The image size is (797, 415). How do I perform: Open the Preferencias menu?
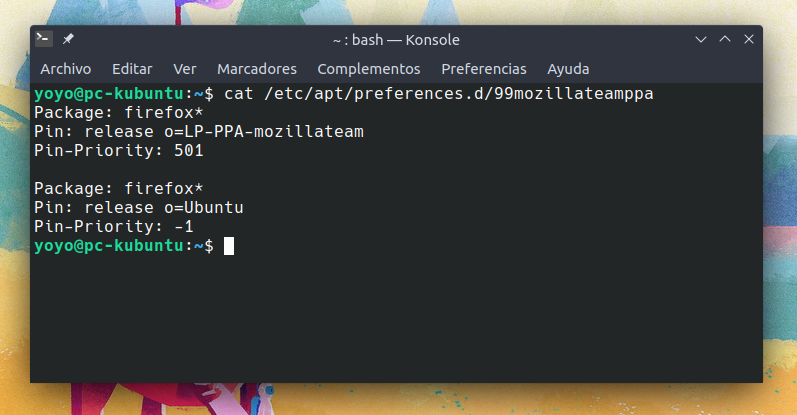pyautogui.click(x=484, y=69)
